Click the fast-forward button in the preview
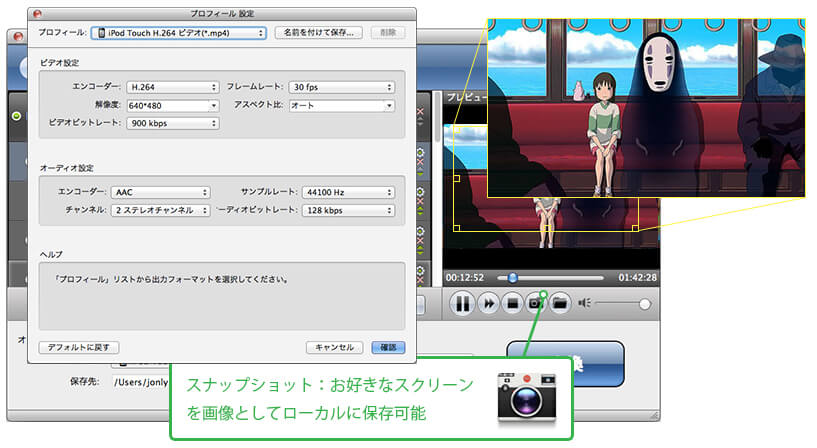 pos(489,303)
